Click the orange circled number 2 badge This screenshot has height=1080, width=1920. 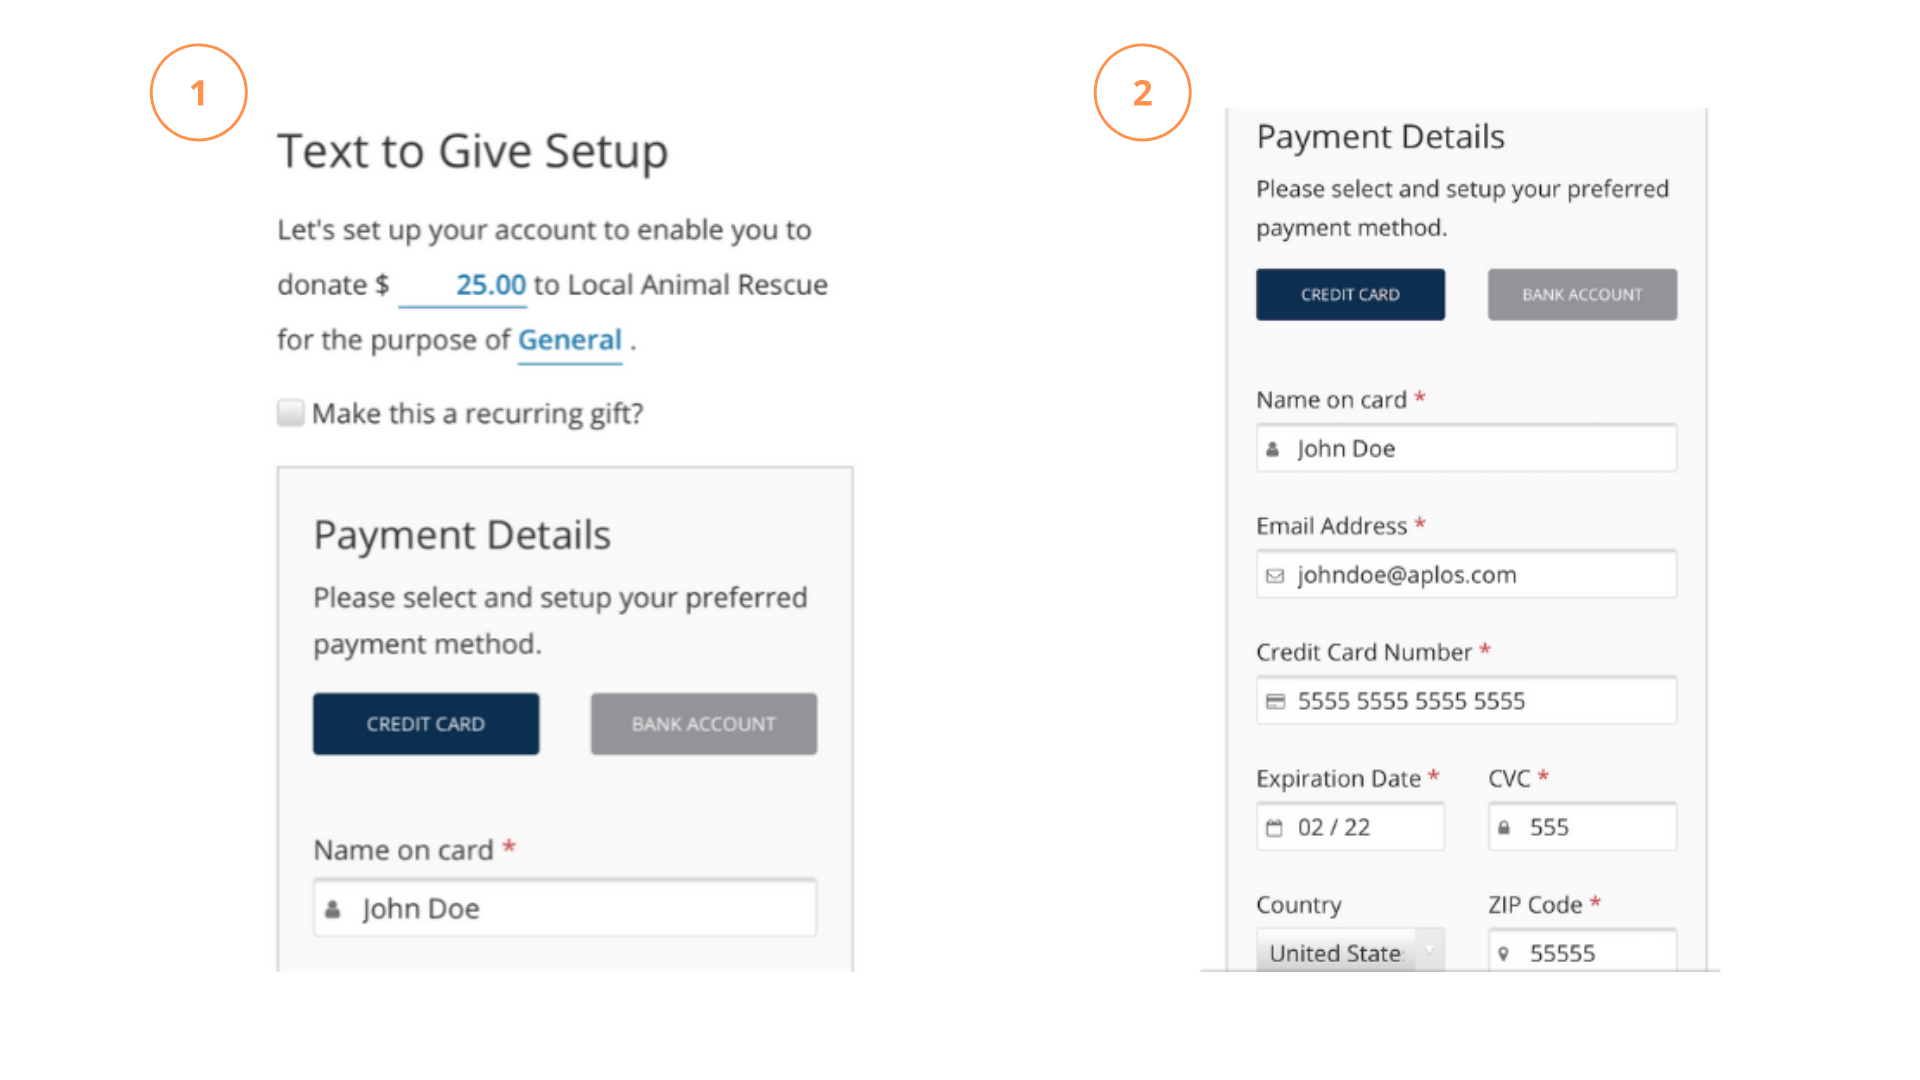coord(1142,93)
